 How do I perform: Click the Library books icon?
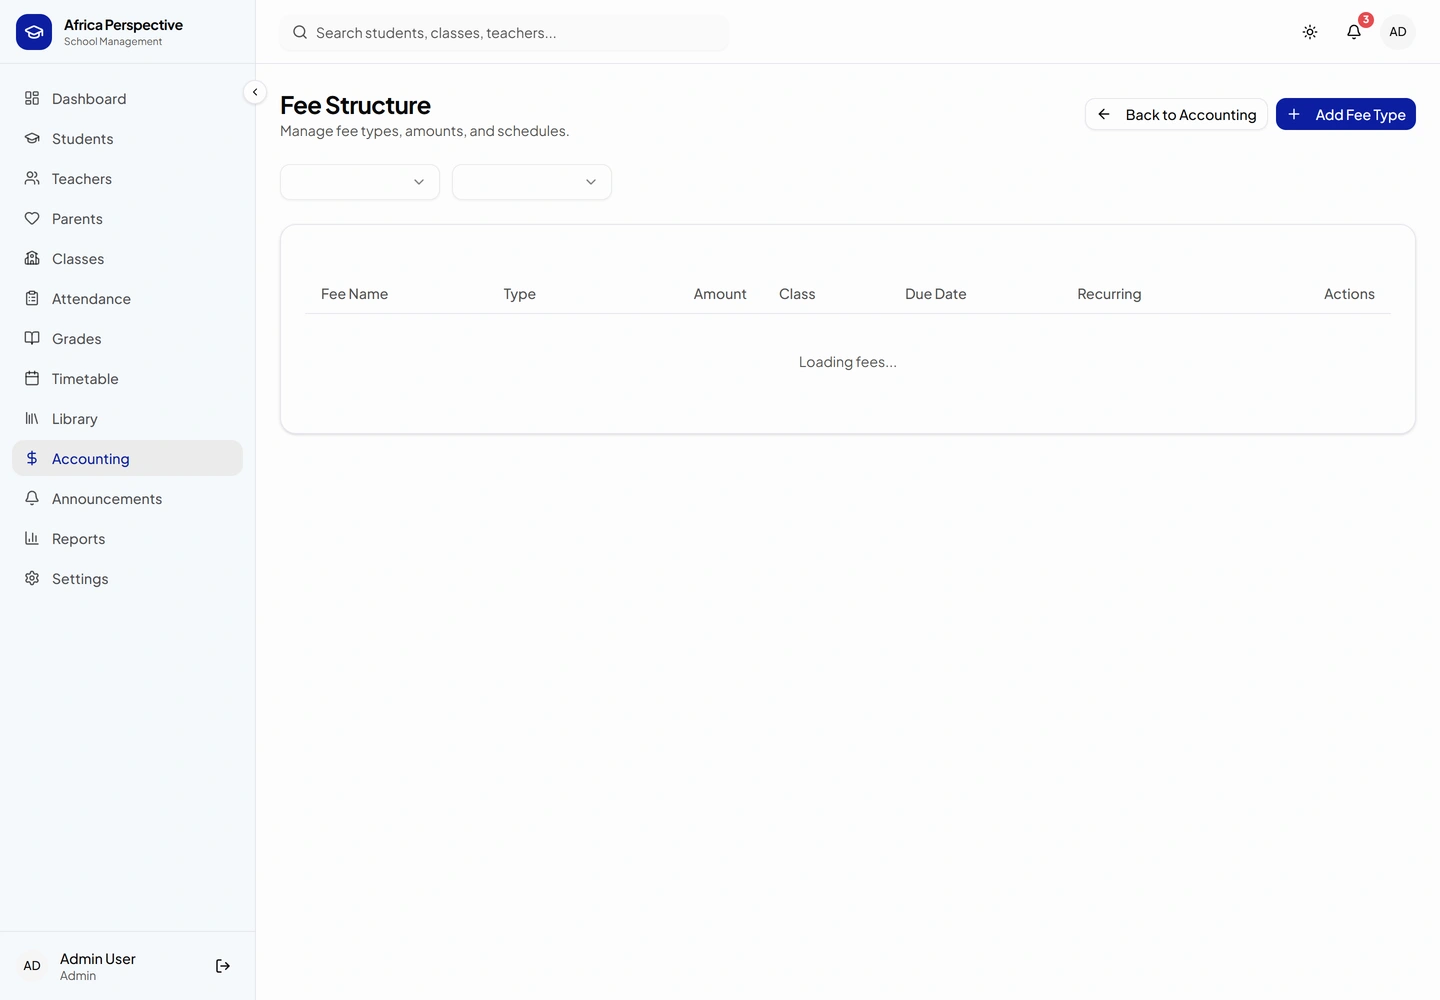pos(32,418)
